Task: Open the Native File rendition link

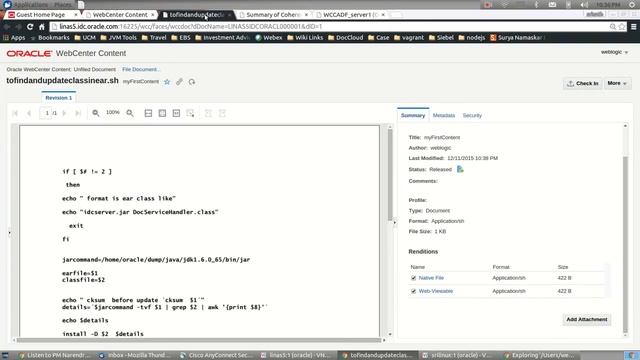Action: (x=431, y=278)
